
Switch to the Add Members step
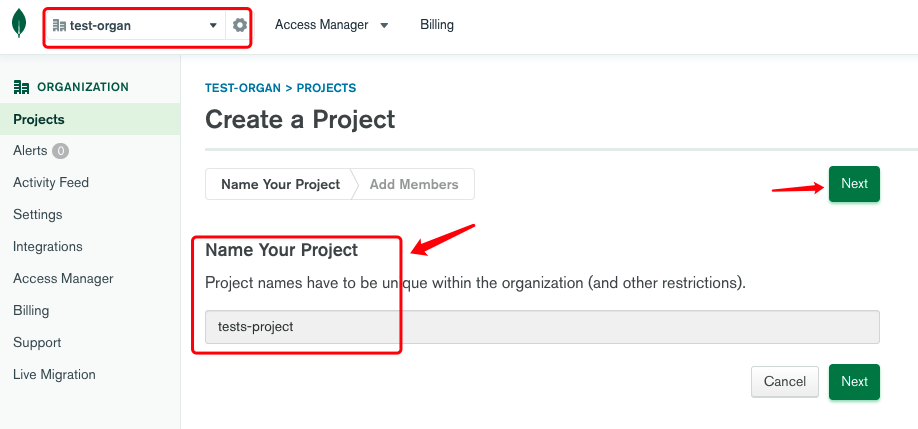coord(414,184)
